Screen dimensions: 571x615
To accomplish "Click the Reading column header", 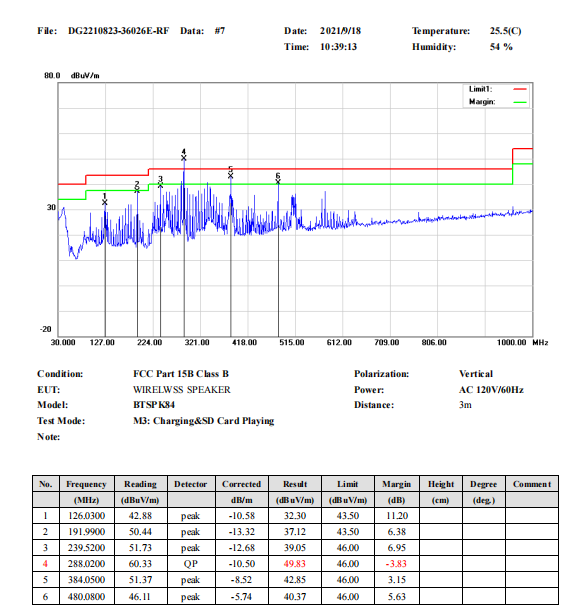I will (140, 484).
